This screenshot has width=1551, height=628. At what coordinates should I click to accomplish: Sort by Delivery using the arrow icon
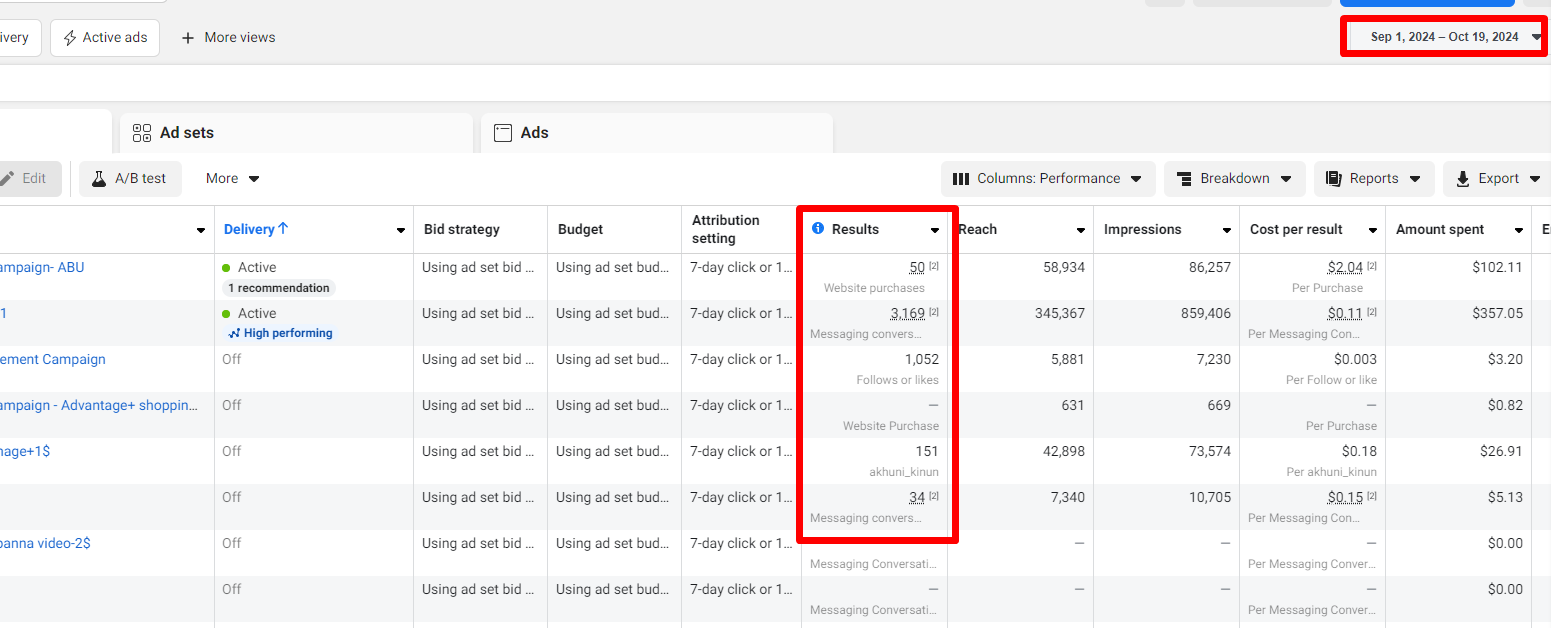[x=283, y=229]
